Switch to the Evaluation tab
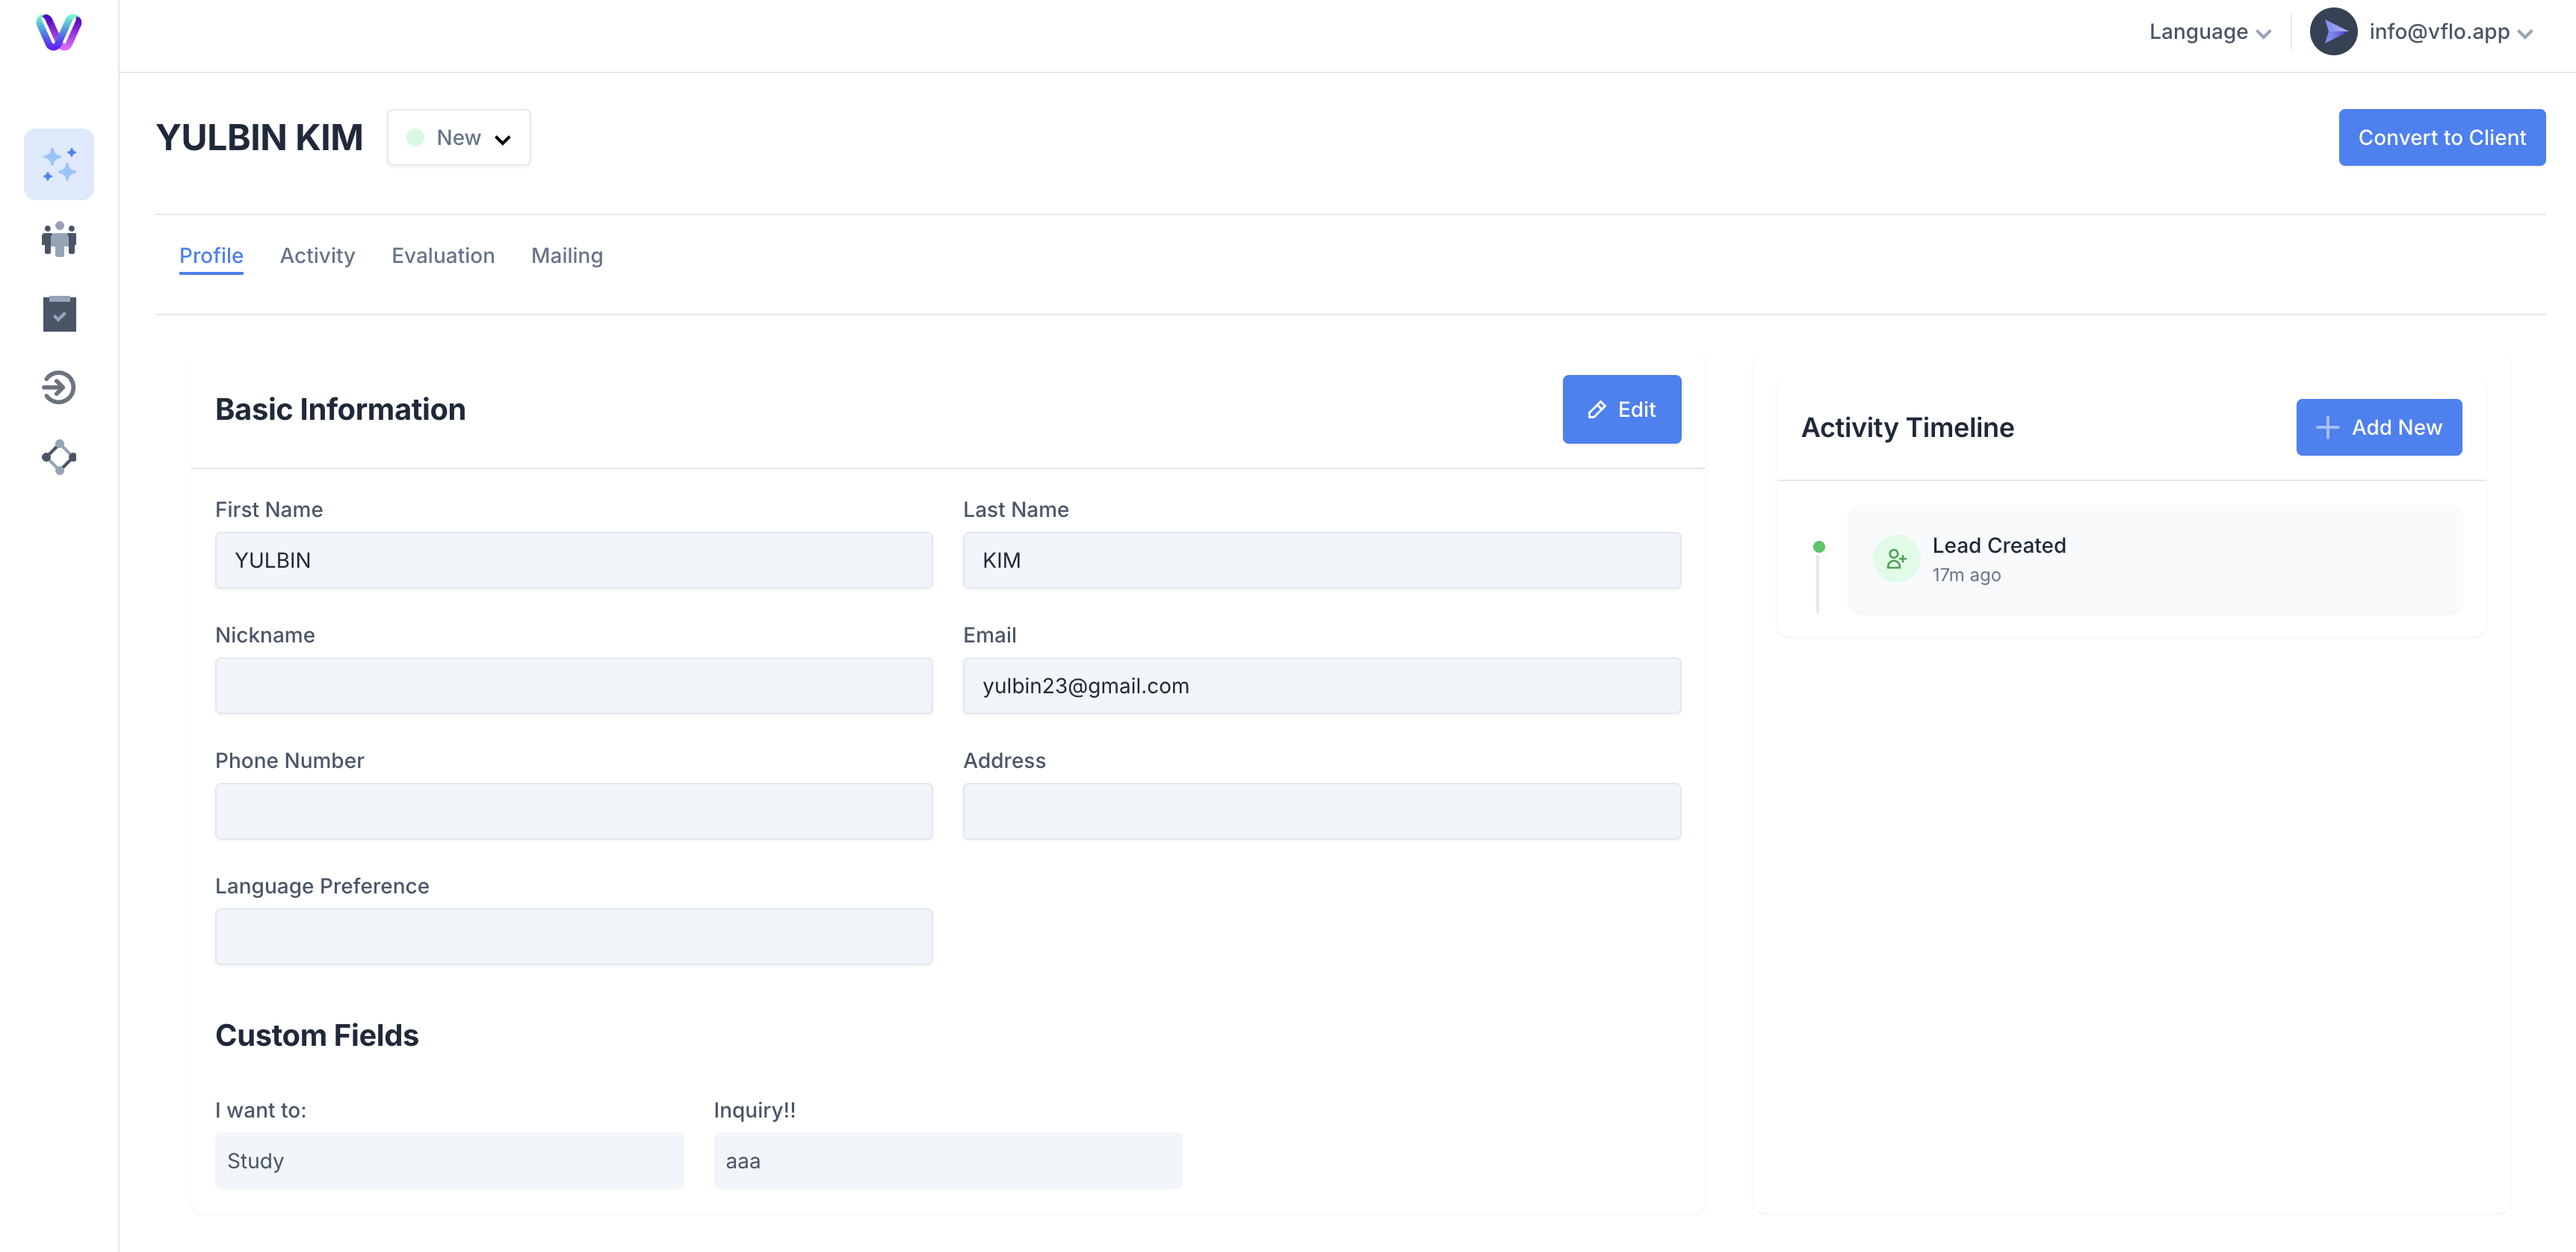2576x1252 pixels. click(x=443, y=256)
